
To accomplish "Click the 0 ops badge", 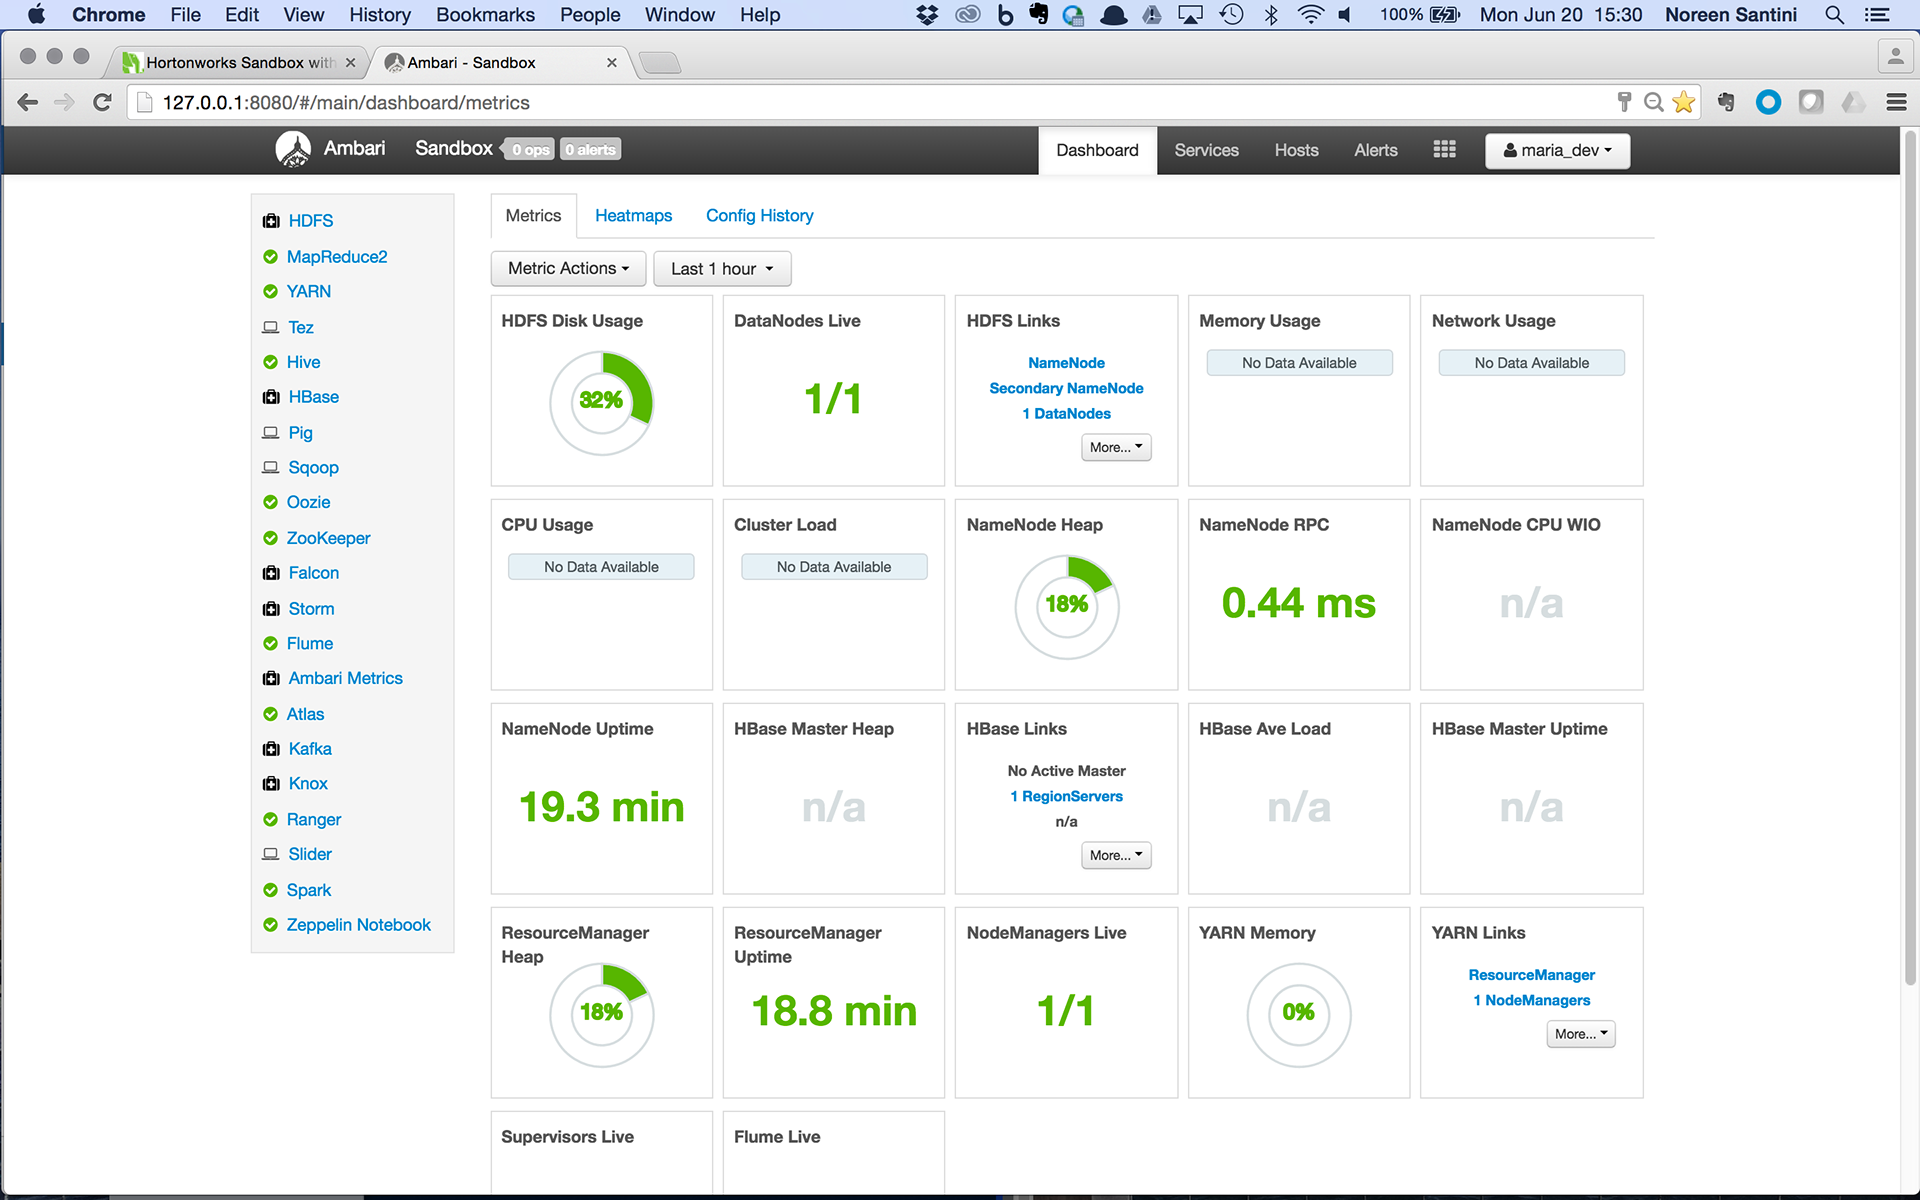I will coord(530,149).
